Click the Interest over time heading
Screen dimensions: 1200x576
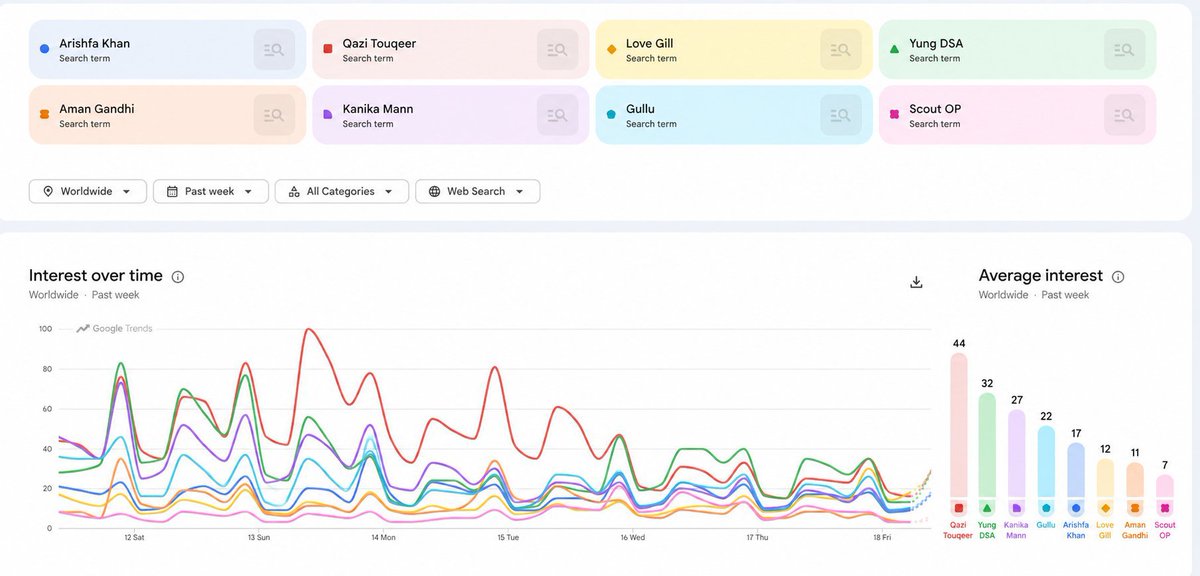[x=96, y=276]
